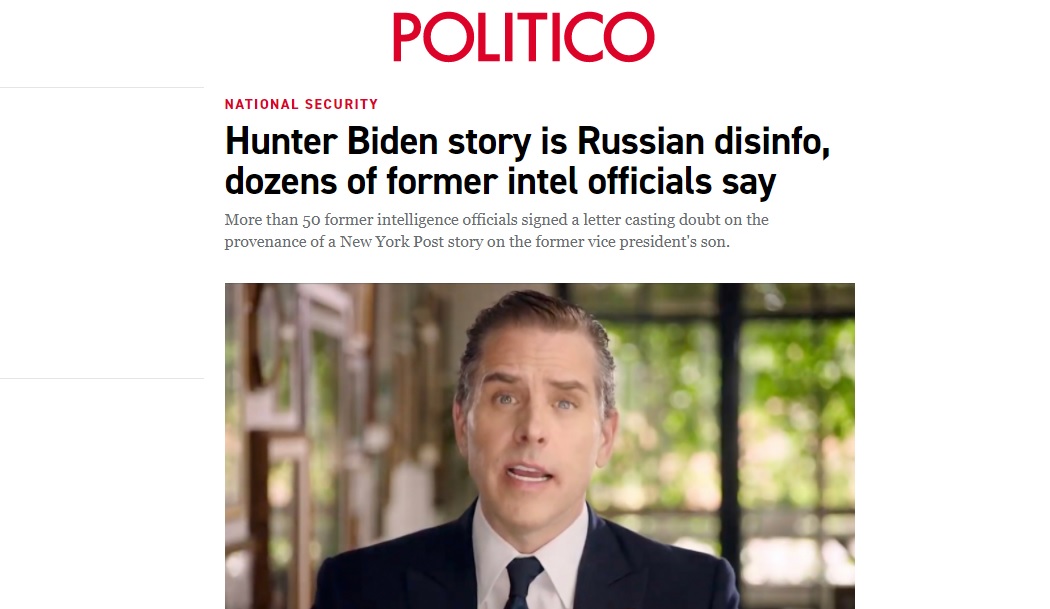
Task: Click the subheadline starting "More than 50"
Action: pyautogui.click(x=496, y=230)
